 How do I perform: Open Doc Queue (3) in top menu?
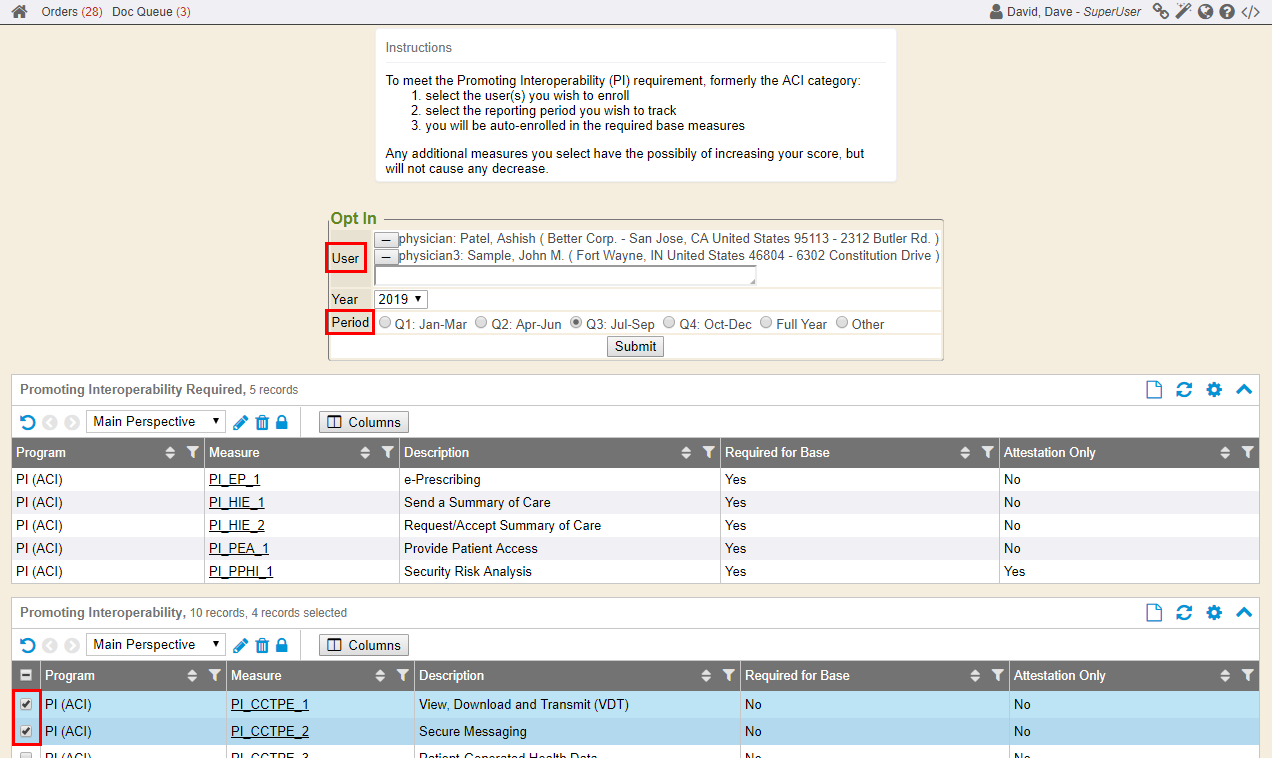point(151,12)
